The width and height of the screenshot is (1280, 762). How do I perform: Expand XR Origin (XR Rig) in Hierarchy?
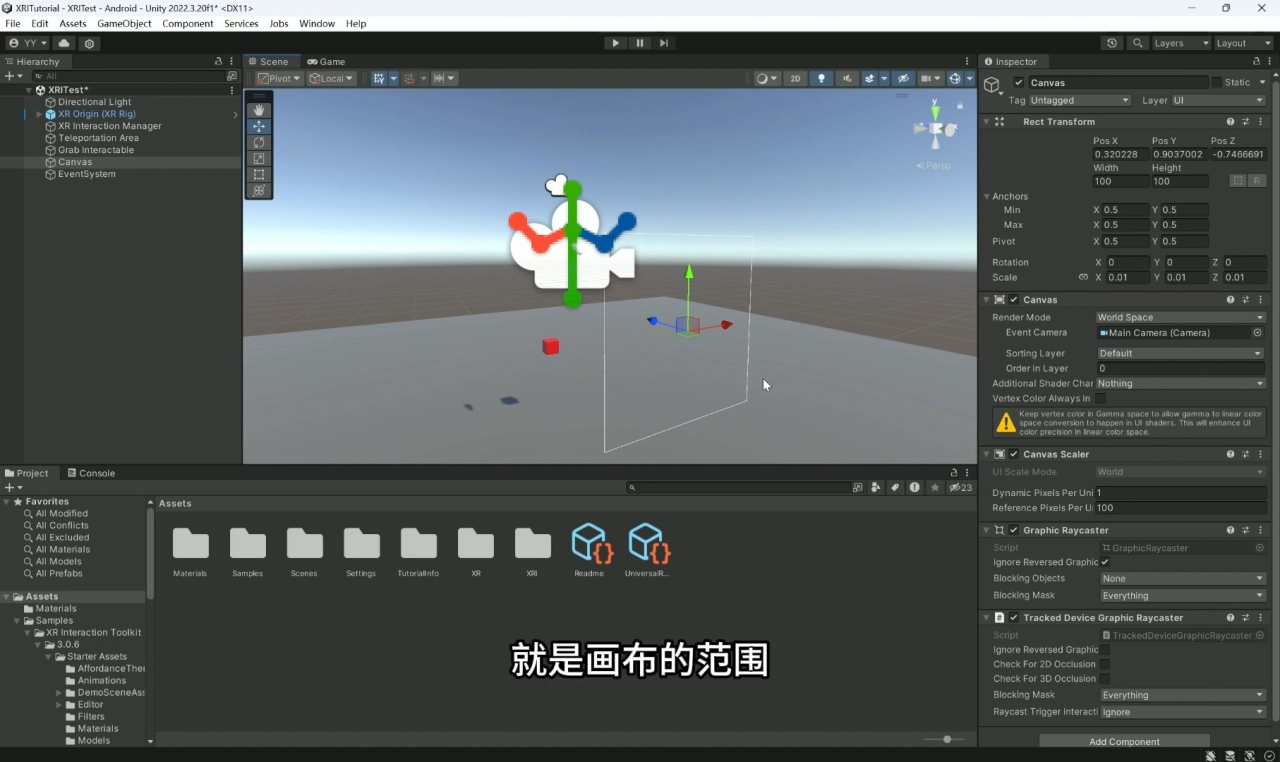pyautogui.click(x=39, y=114)
